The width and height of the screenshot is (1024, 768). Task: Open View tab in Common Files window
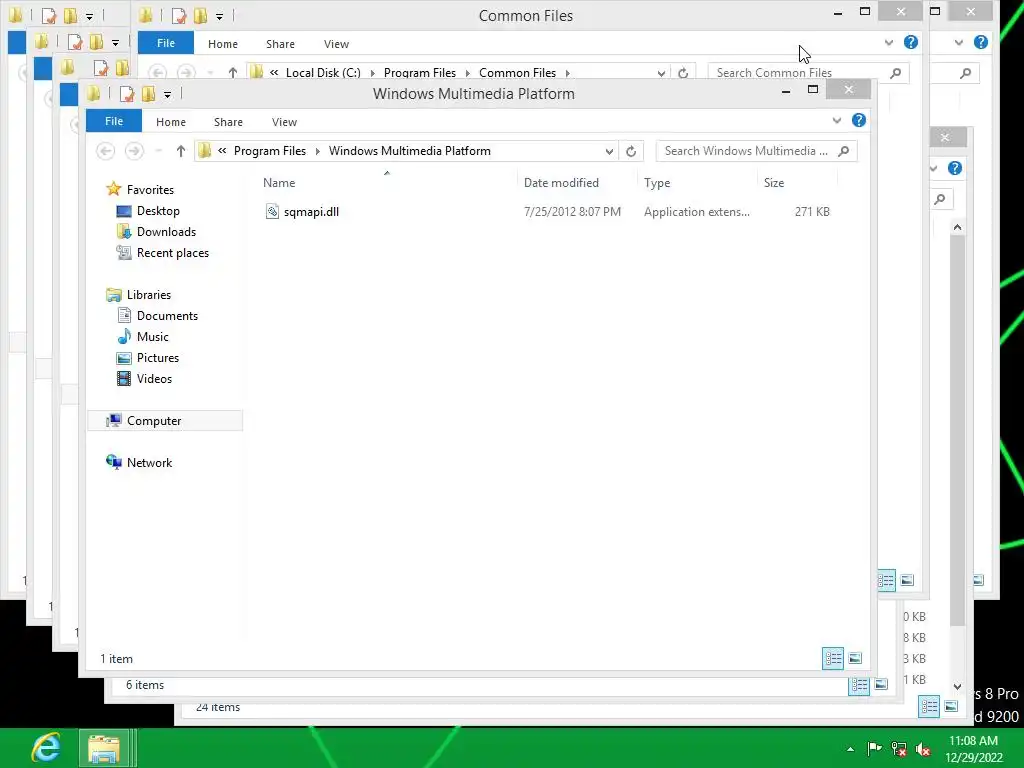point(336,44)
